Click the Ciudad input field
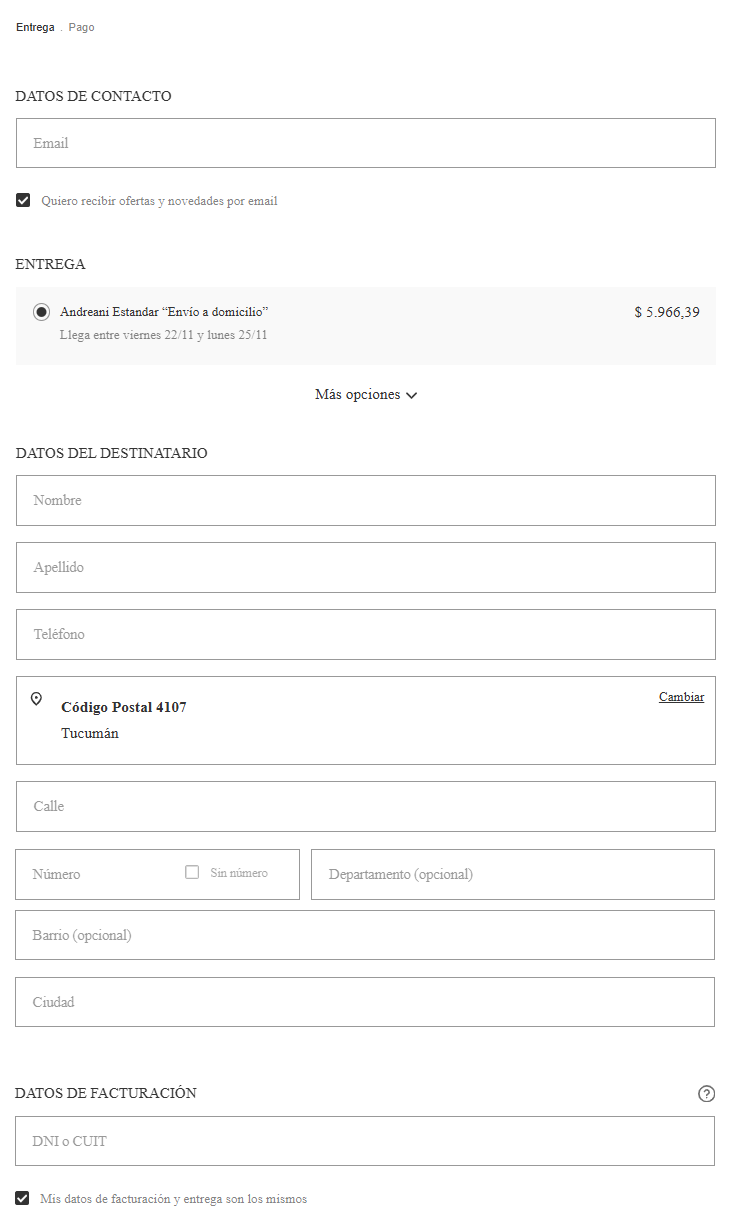 click(365, 1002)
